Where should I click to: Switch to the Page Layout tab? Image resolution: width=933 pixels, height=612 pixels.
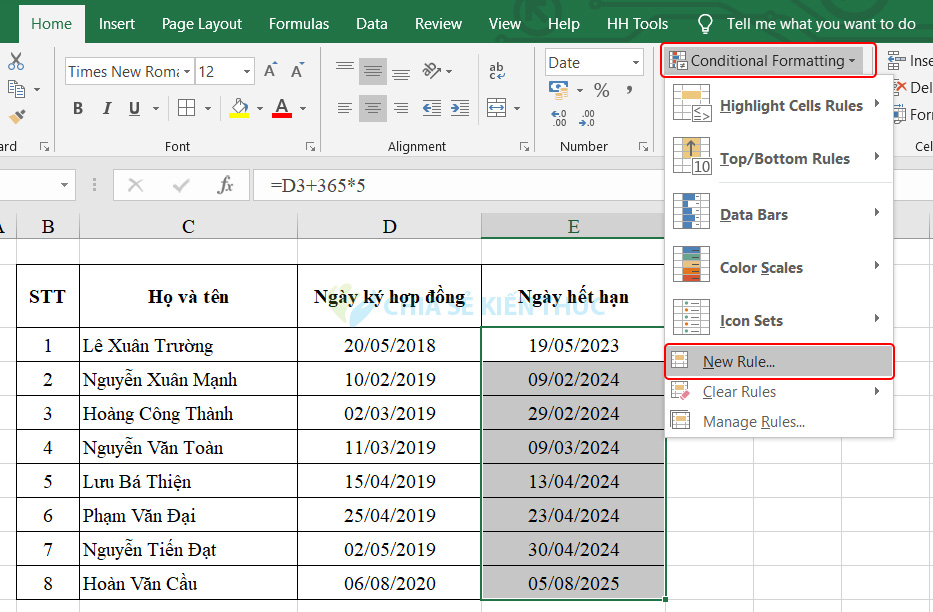pos(202,23)
